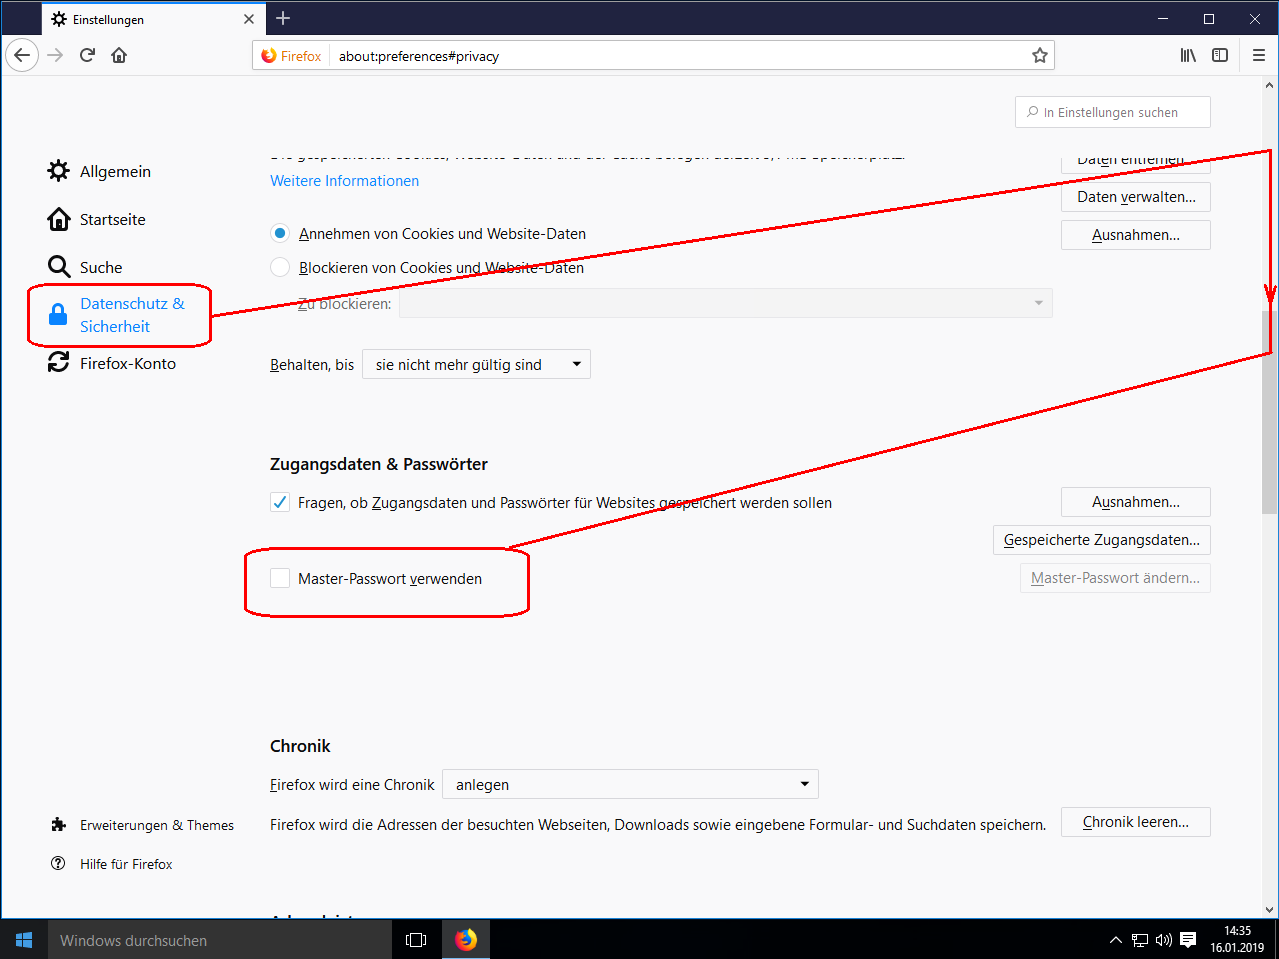The height and width of the screenshot is (959, 1279).
Task: Click the reload page icon
Action: tap(87, 55)
